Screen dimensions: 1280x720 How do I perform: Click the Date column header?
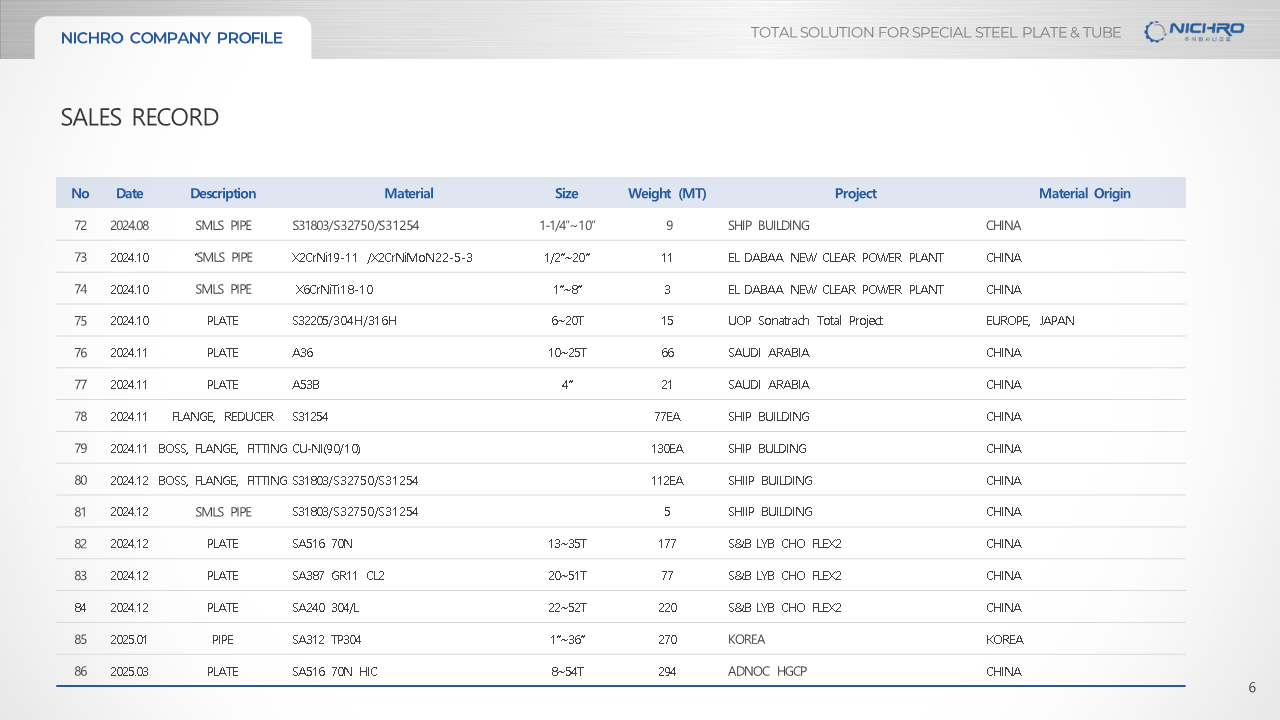129,193
